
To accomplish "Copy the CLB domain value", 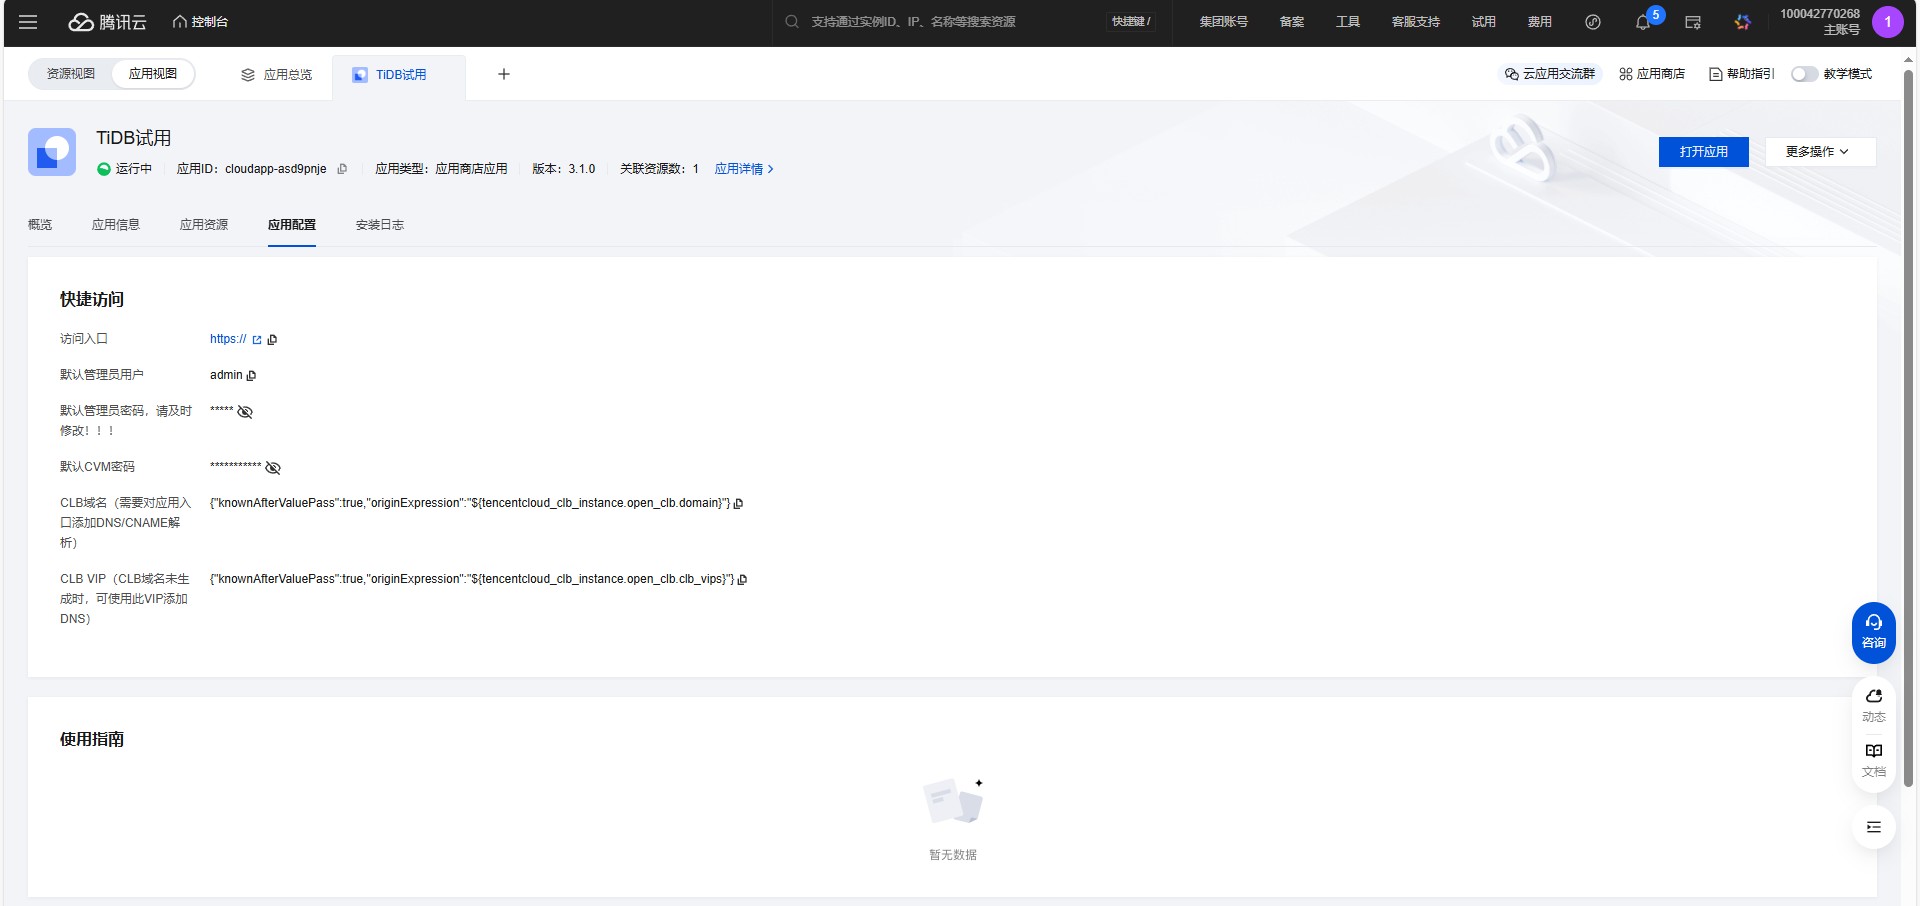I will pos(739,504).
